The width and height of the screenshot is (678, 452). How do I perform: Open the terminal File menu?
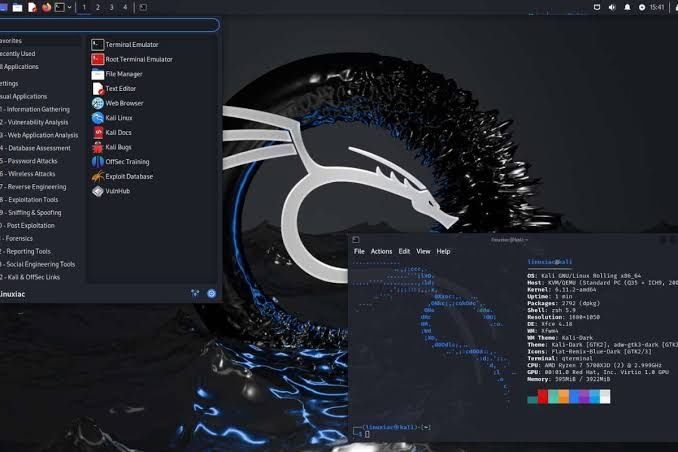pyautogui.click(x=359, y=251)
